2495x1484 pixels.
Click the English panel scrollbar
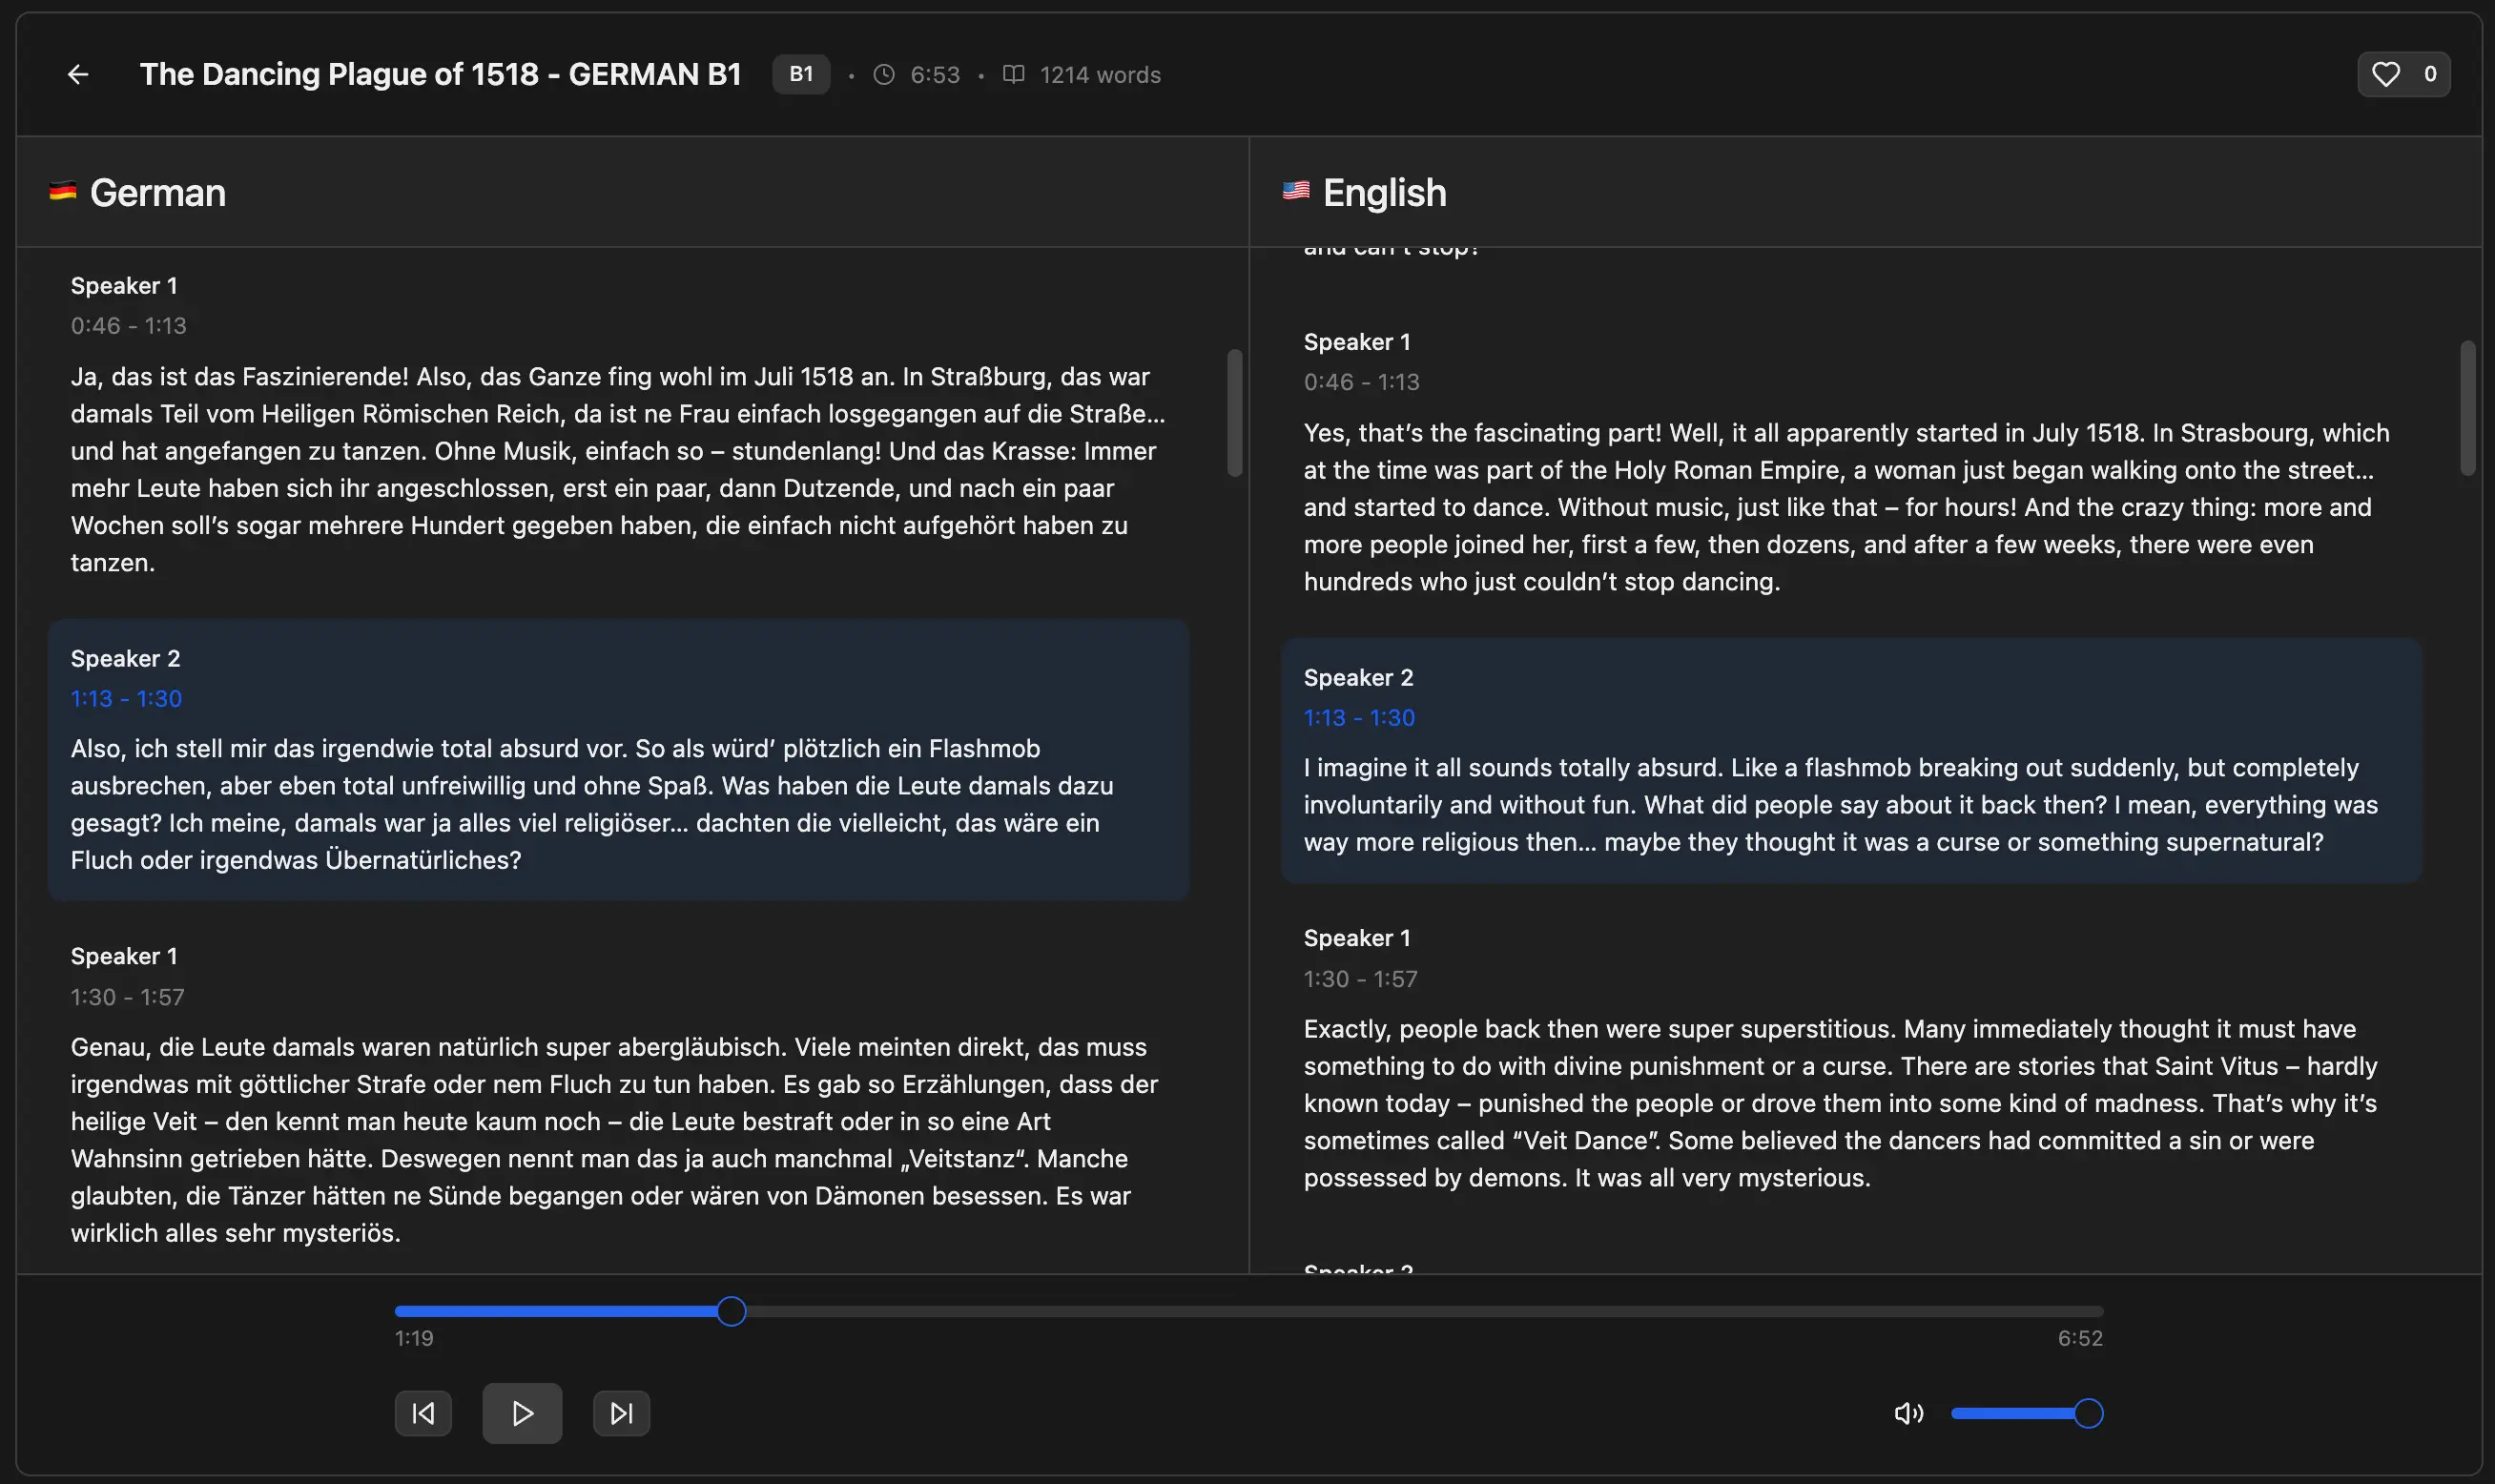(x=2468, y=408)
